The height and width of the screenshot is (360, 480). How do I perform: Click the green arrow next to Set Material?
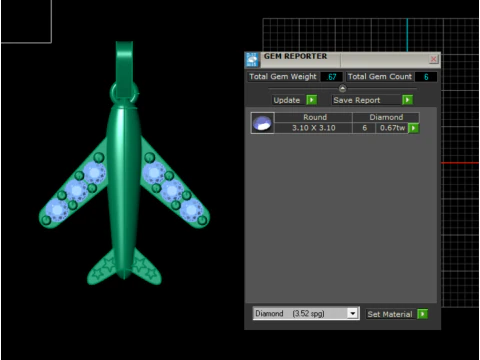coord(422,314)
